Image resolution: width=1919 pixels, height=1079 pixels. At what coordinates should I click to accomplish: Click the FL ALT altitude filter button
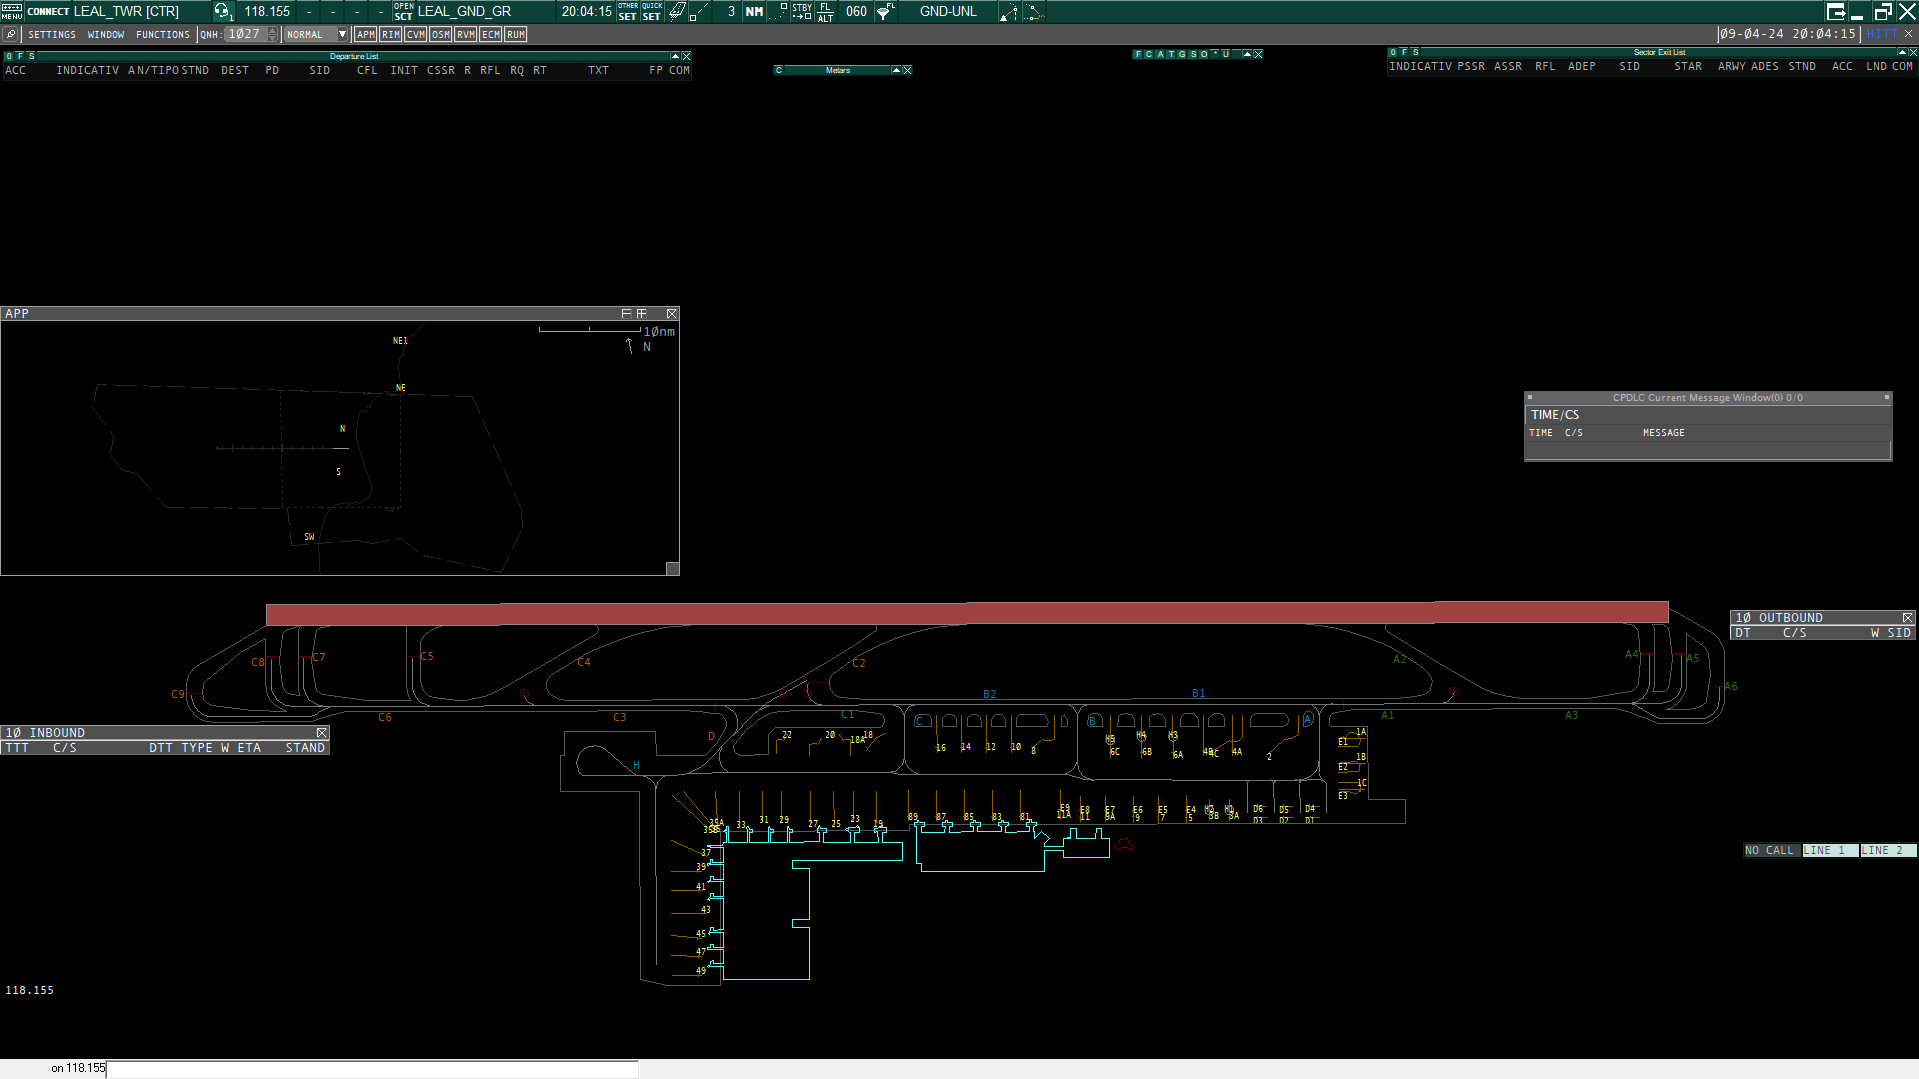tap(825, 11)
